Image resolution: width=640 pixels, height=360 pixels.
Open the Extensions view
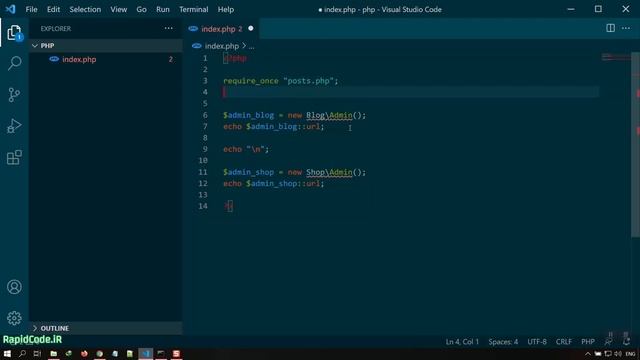point(14,157)
